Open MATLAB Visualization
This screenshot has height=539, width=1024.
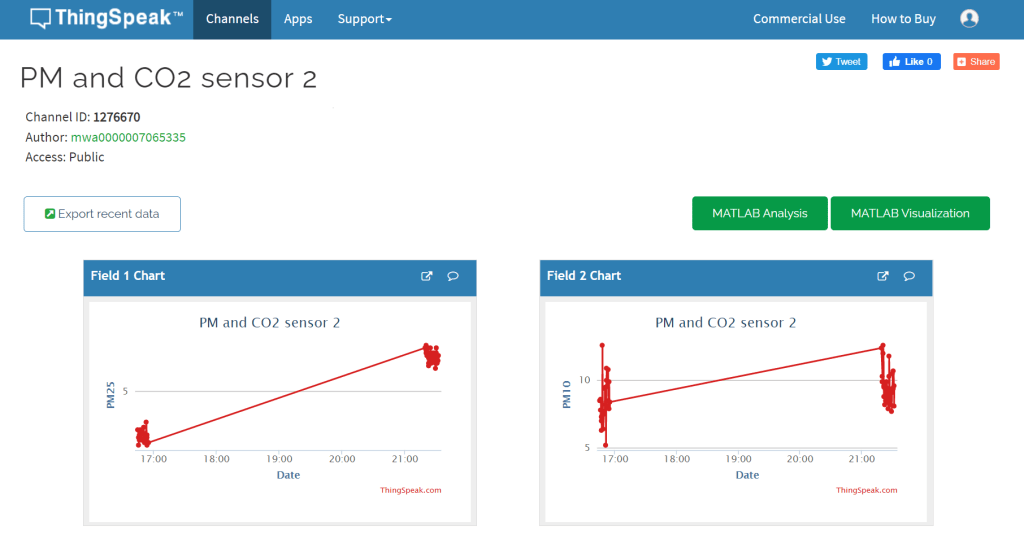tap(910, 213)
